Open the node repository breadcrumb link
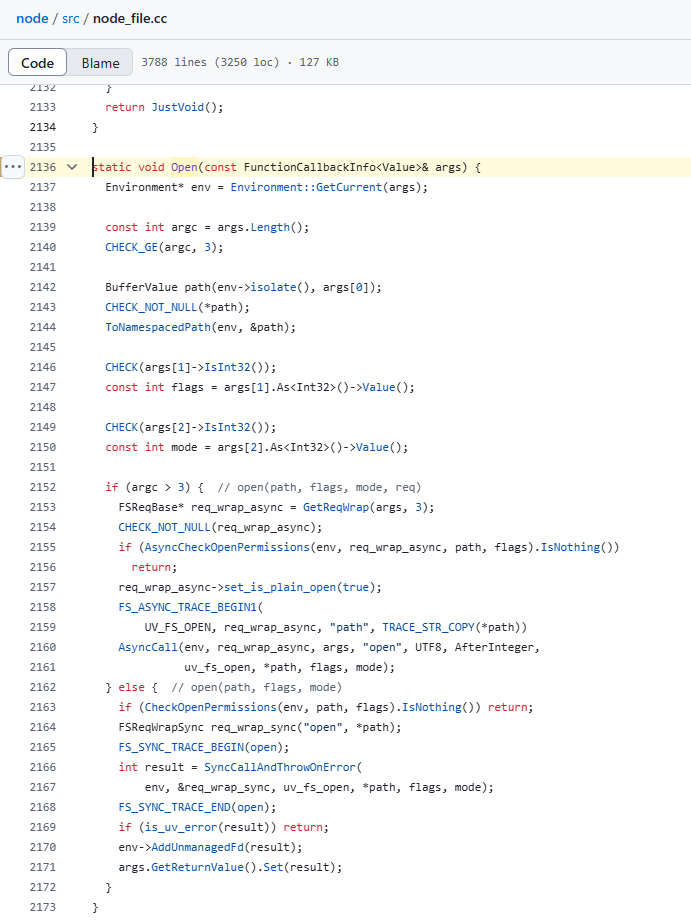Screen dimensions: 691x923 tap(32, 18)
